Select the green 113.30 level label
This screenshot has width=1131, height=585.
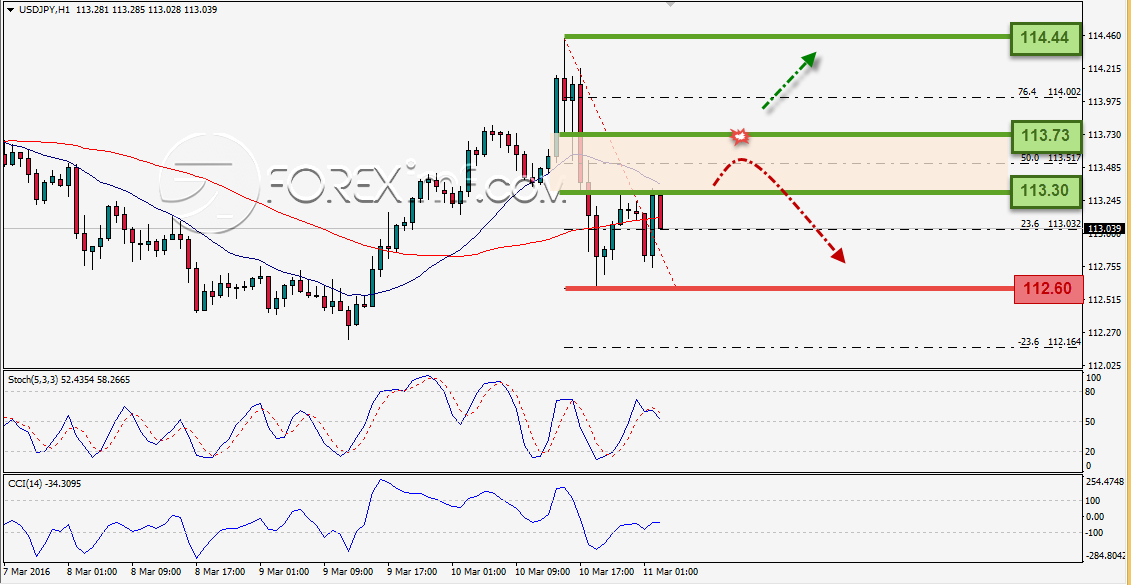tap(1047, 192)
